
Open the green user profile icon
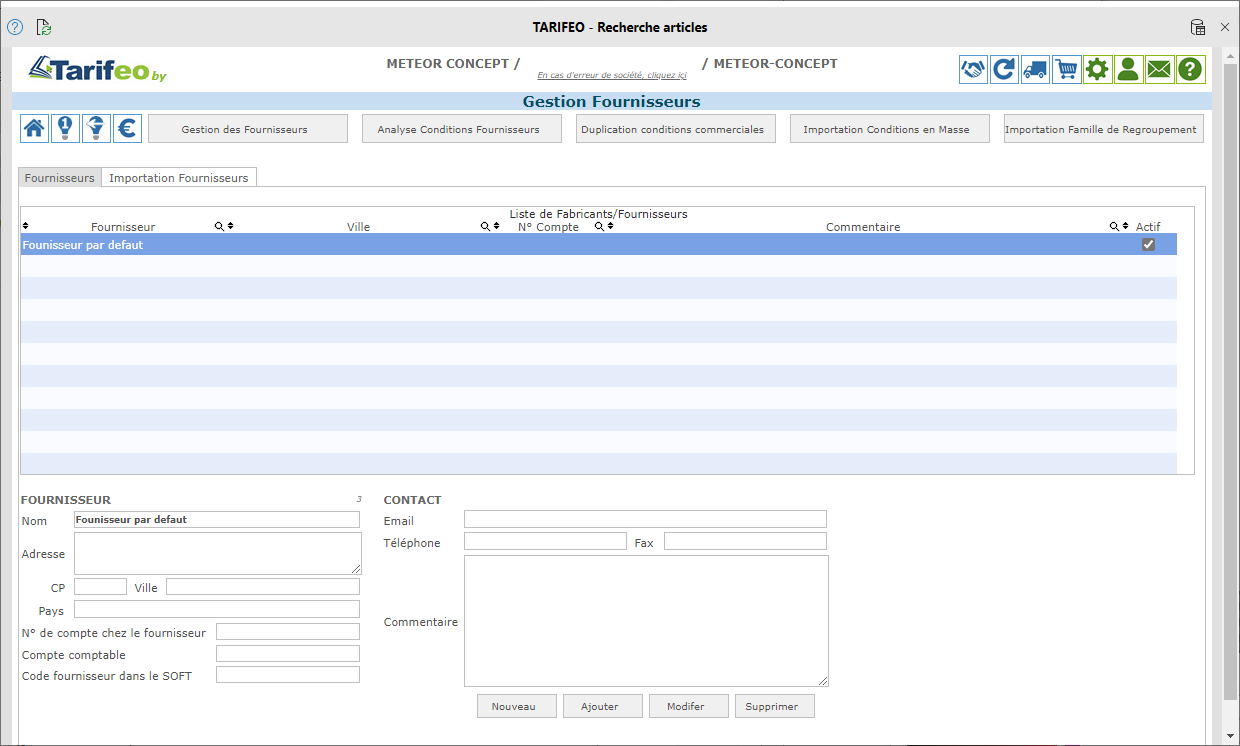(1128, 69)
